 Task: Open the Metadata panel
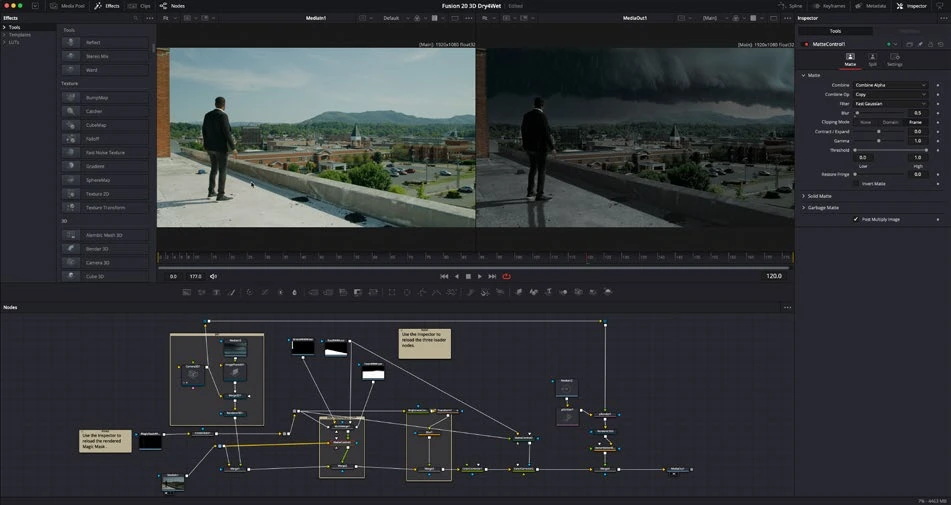(870, 5)
